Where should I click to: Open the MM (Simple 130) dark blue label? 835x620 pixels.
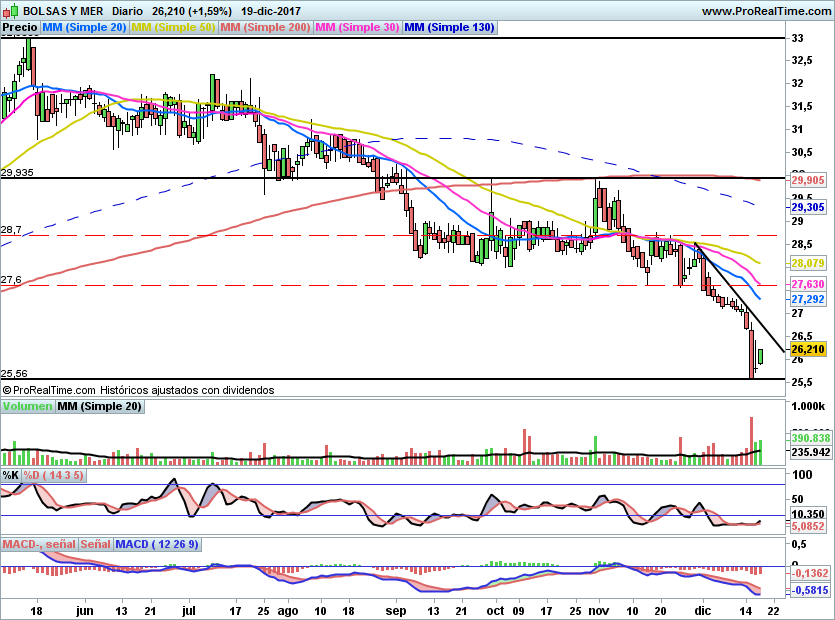pyautogui.click(x=450, y=27)
